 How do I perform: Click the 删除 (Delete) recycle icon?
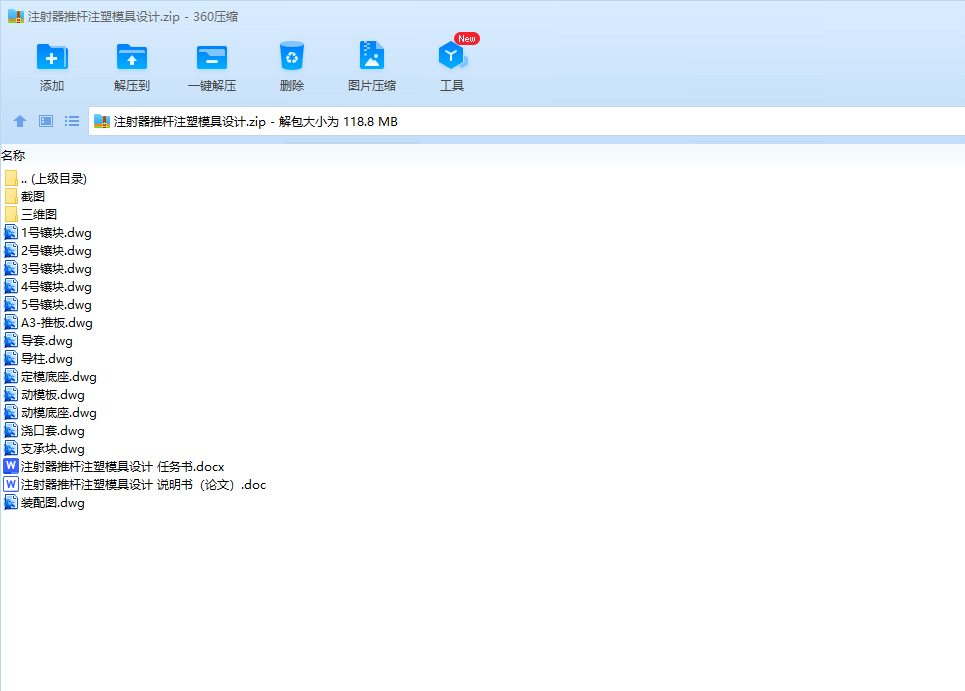292,57
